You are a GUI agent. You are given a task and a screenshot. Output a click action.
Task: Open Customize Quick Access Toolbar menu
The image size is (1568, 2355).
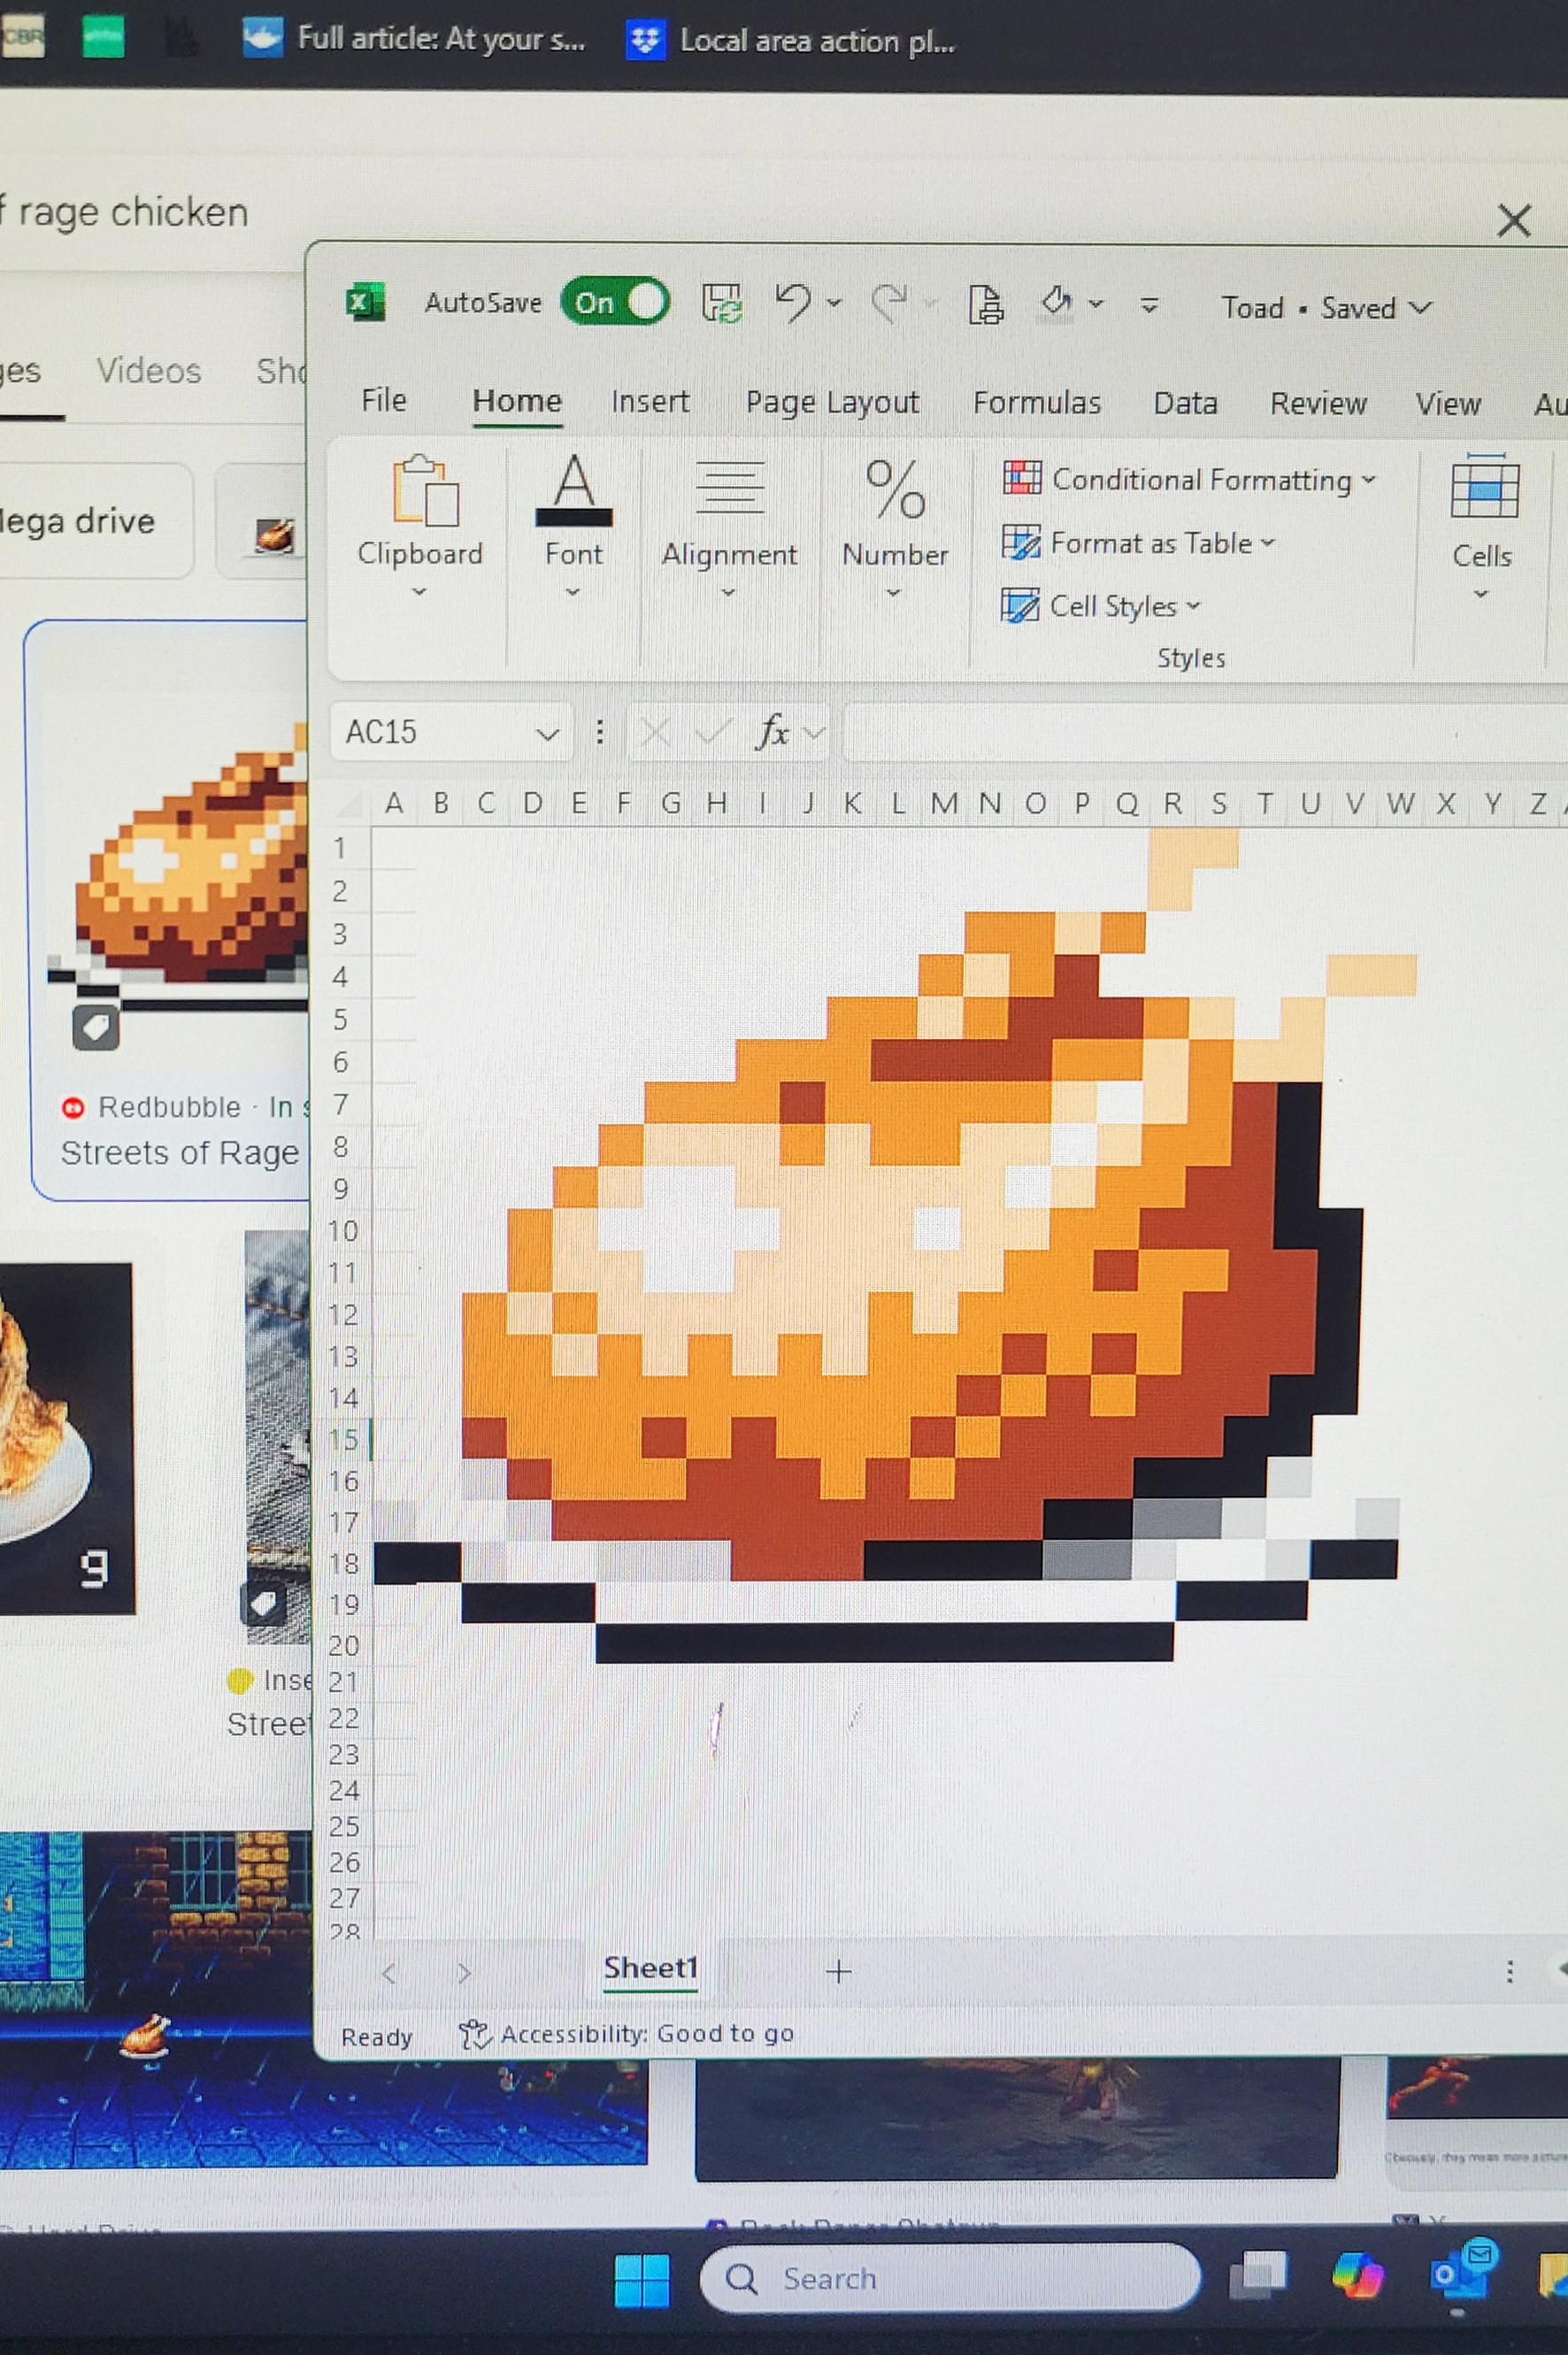pyautogui.click(x=1150, y=305)
